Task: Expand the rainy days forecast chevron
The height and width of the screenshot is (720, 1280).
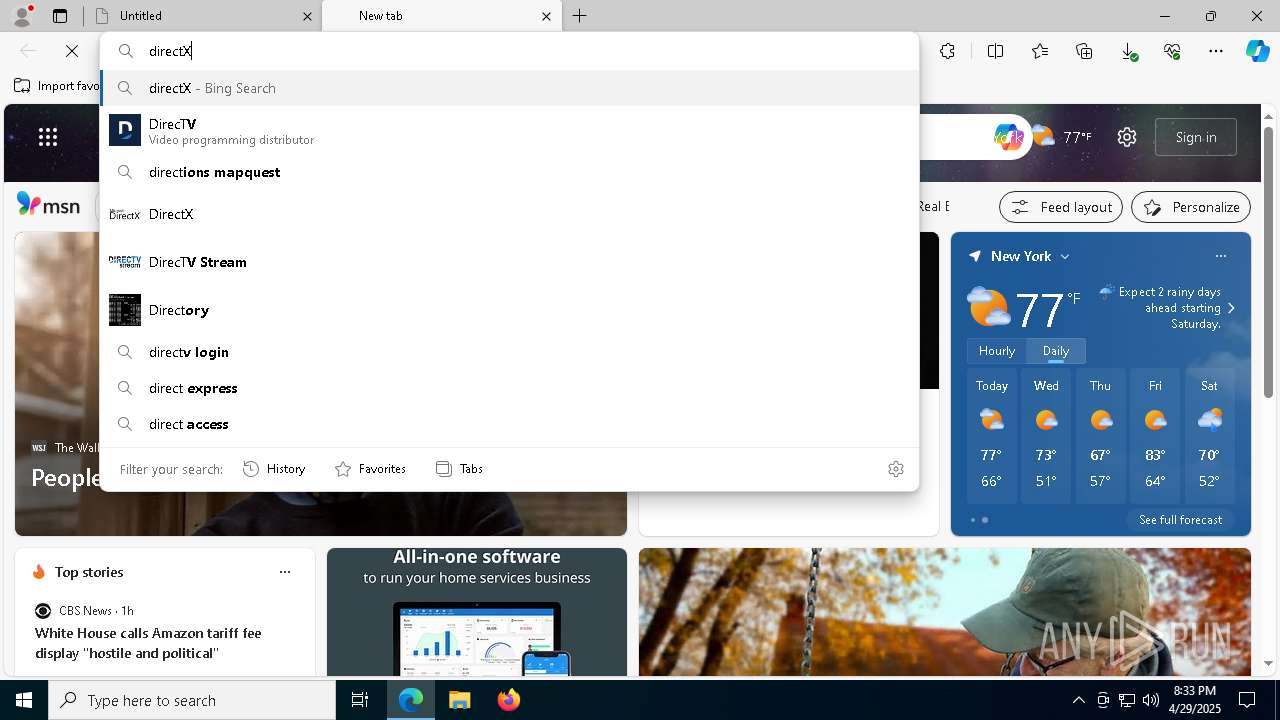Action: [x=1231, y=308]
